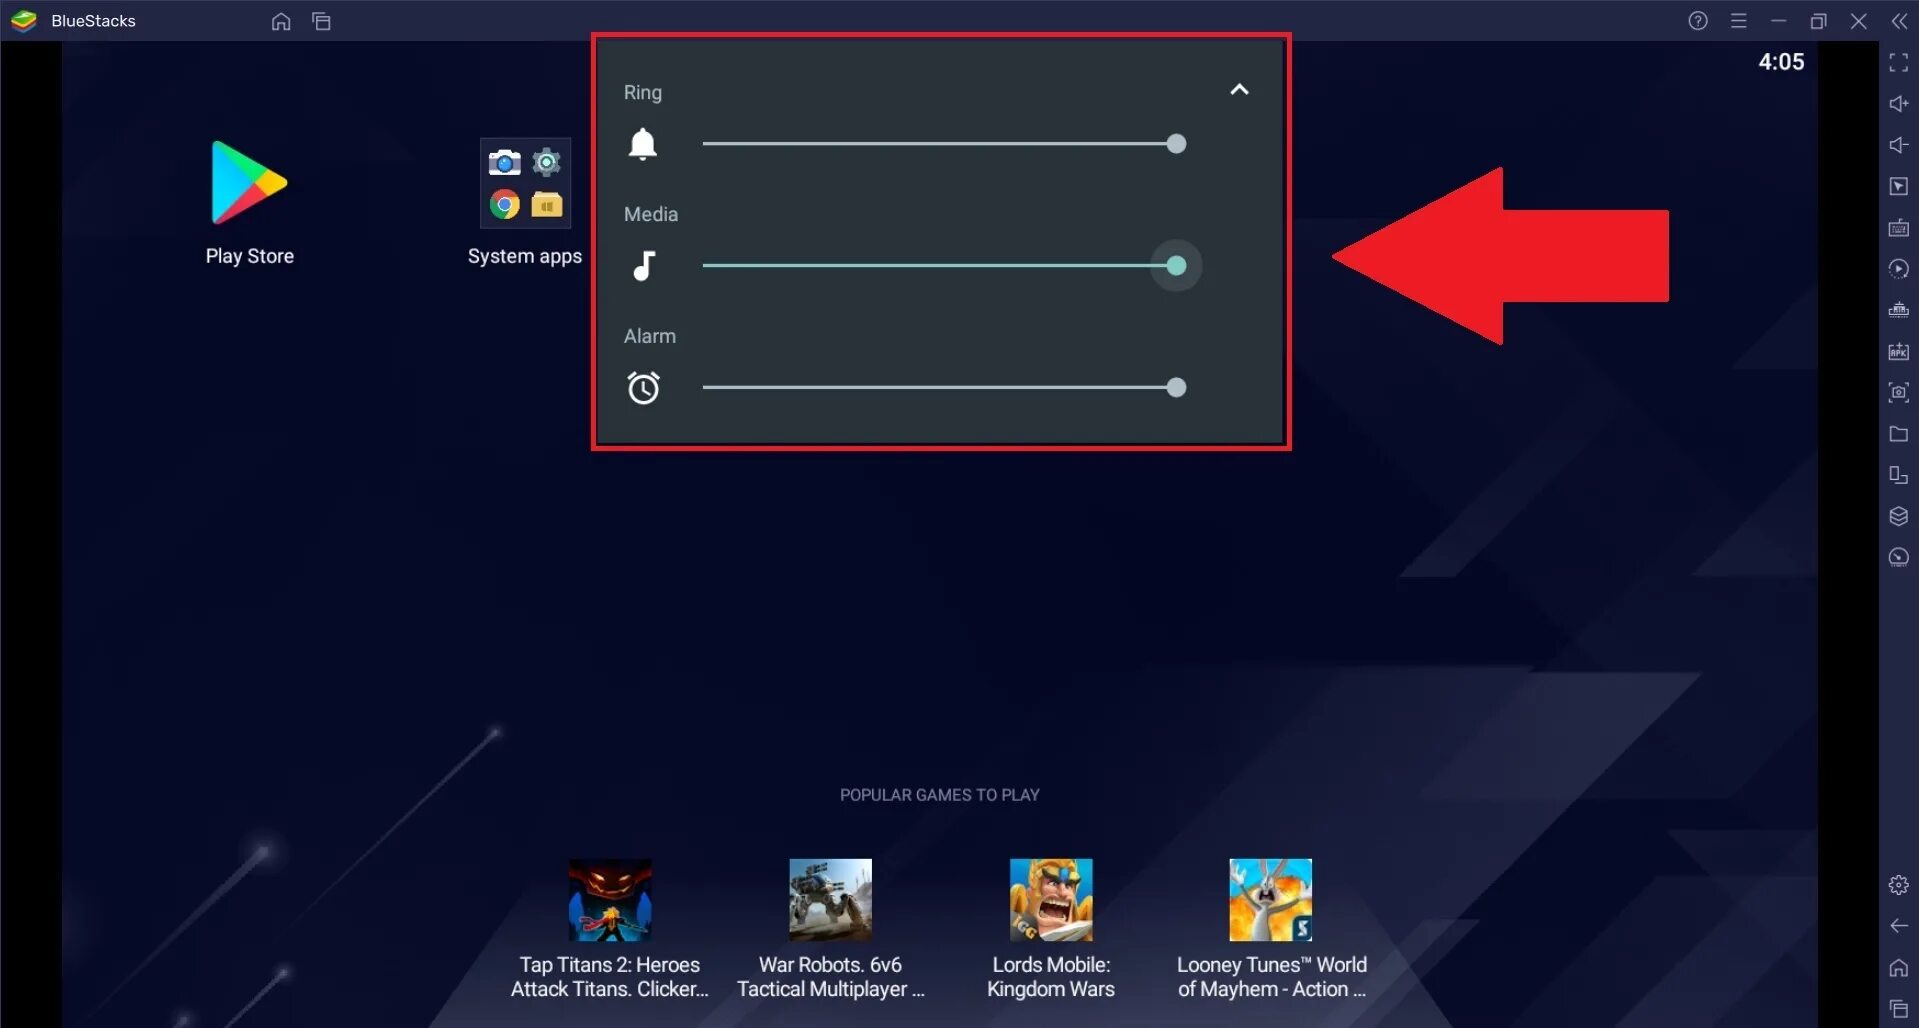This screenshot has width=1919, height=1028.
Task: Go to home tab in top bar
Action: tap(281, 21)
